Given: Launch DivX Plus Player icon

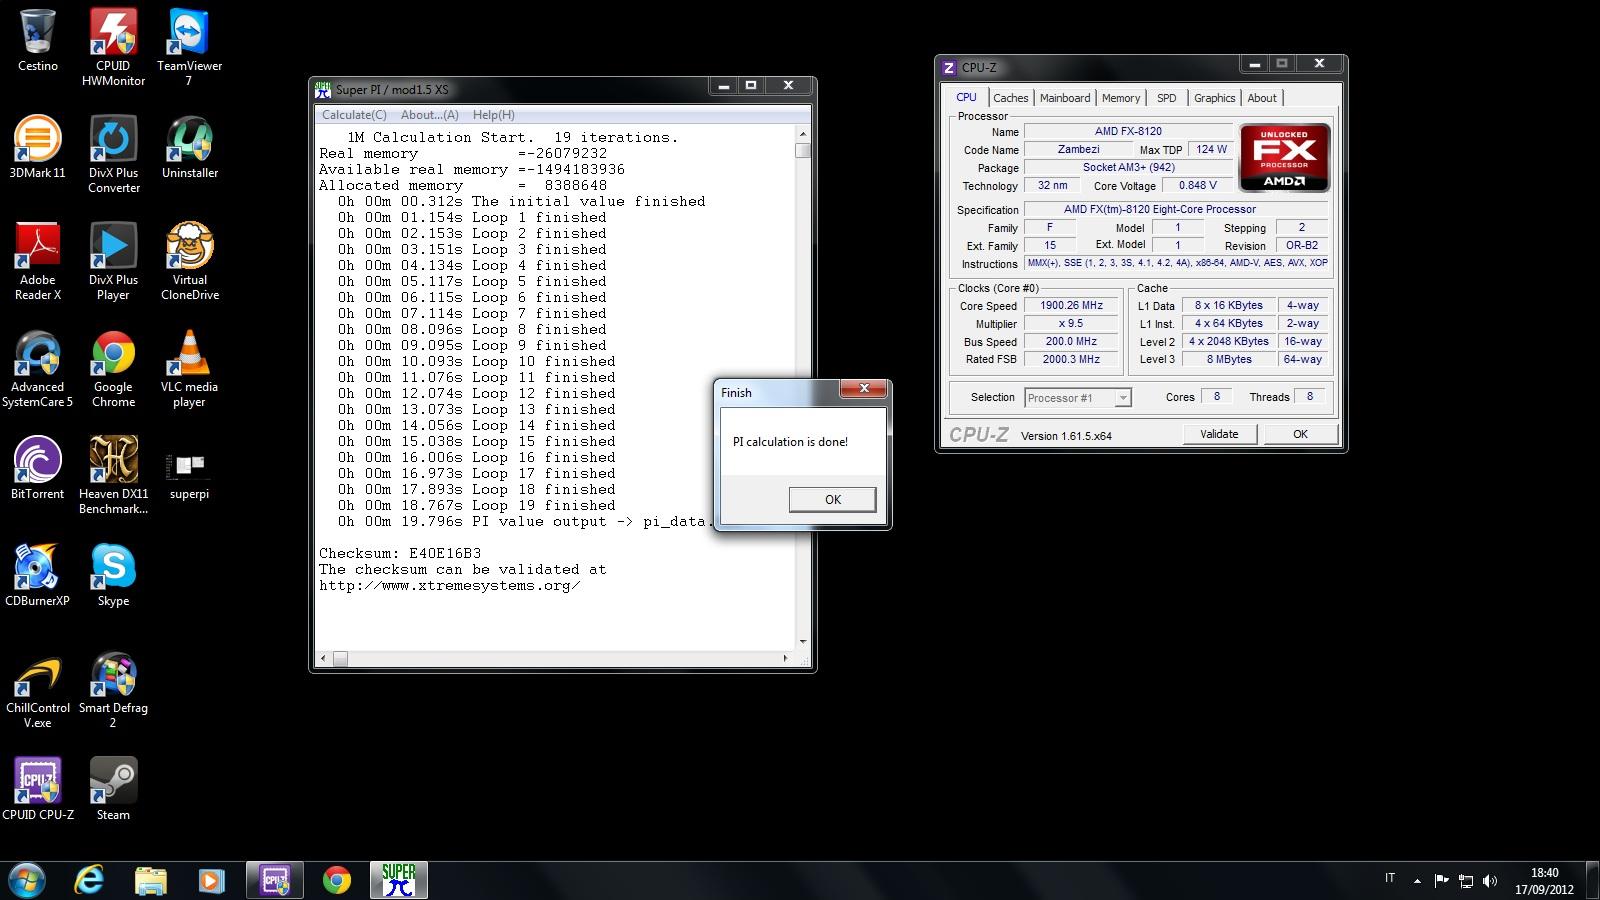Looking at the screenshot, I should point(113,261).
